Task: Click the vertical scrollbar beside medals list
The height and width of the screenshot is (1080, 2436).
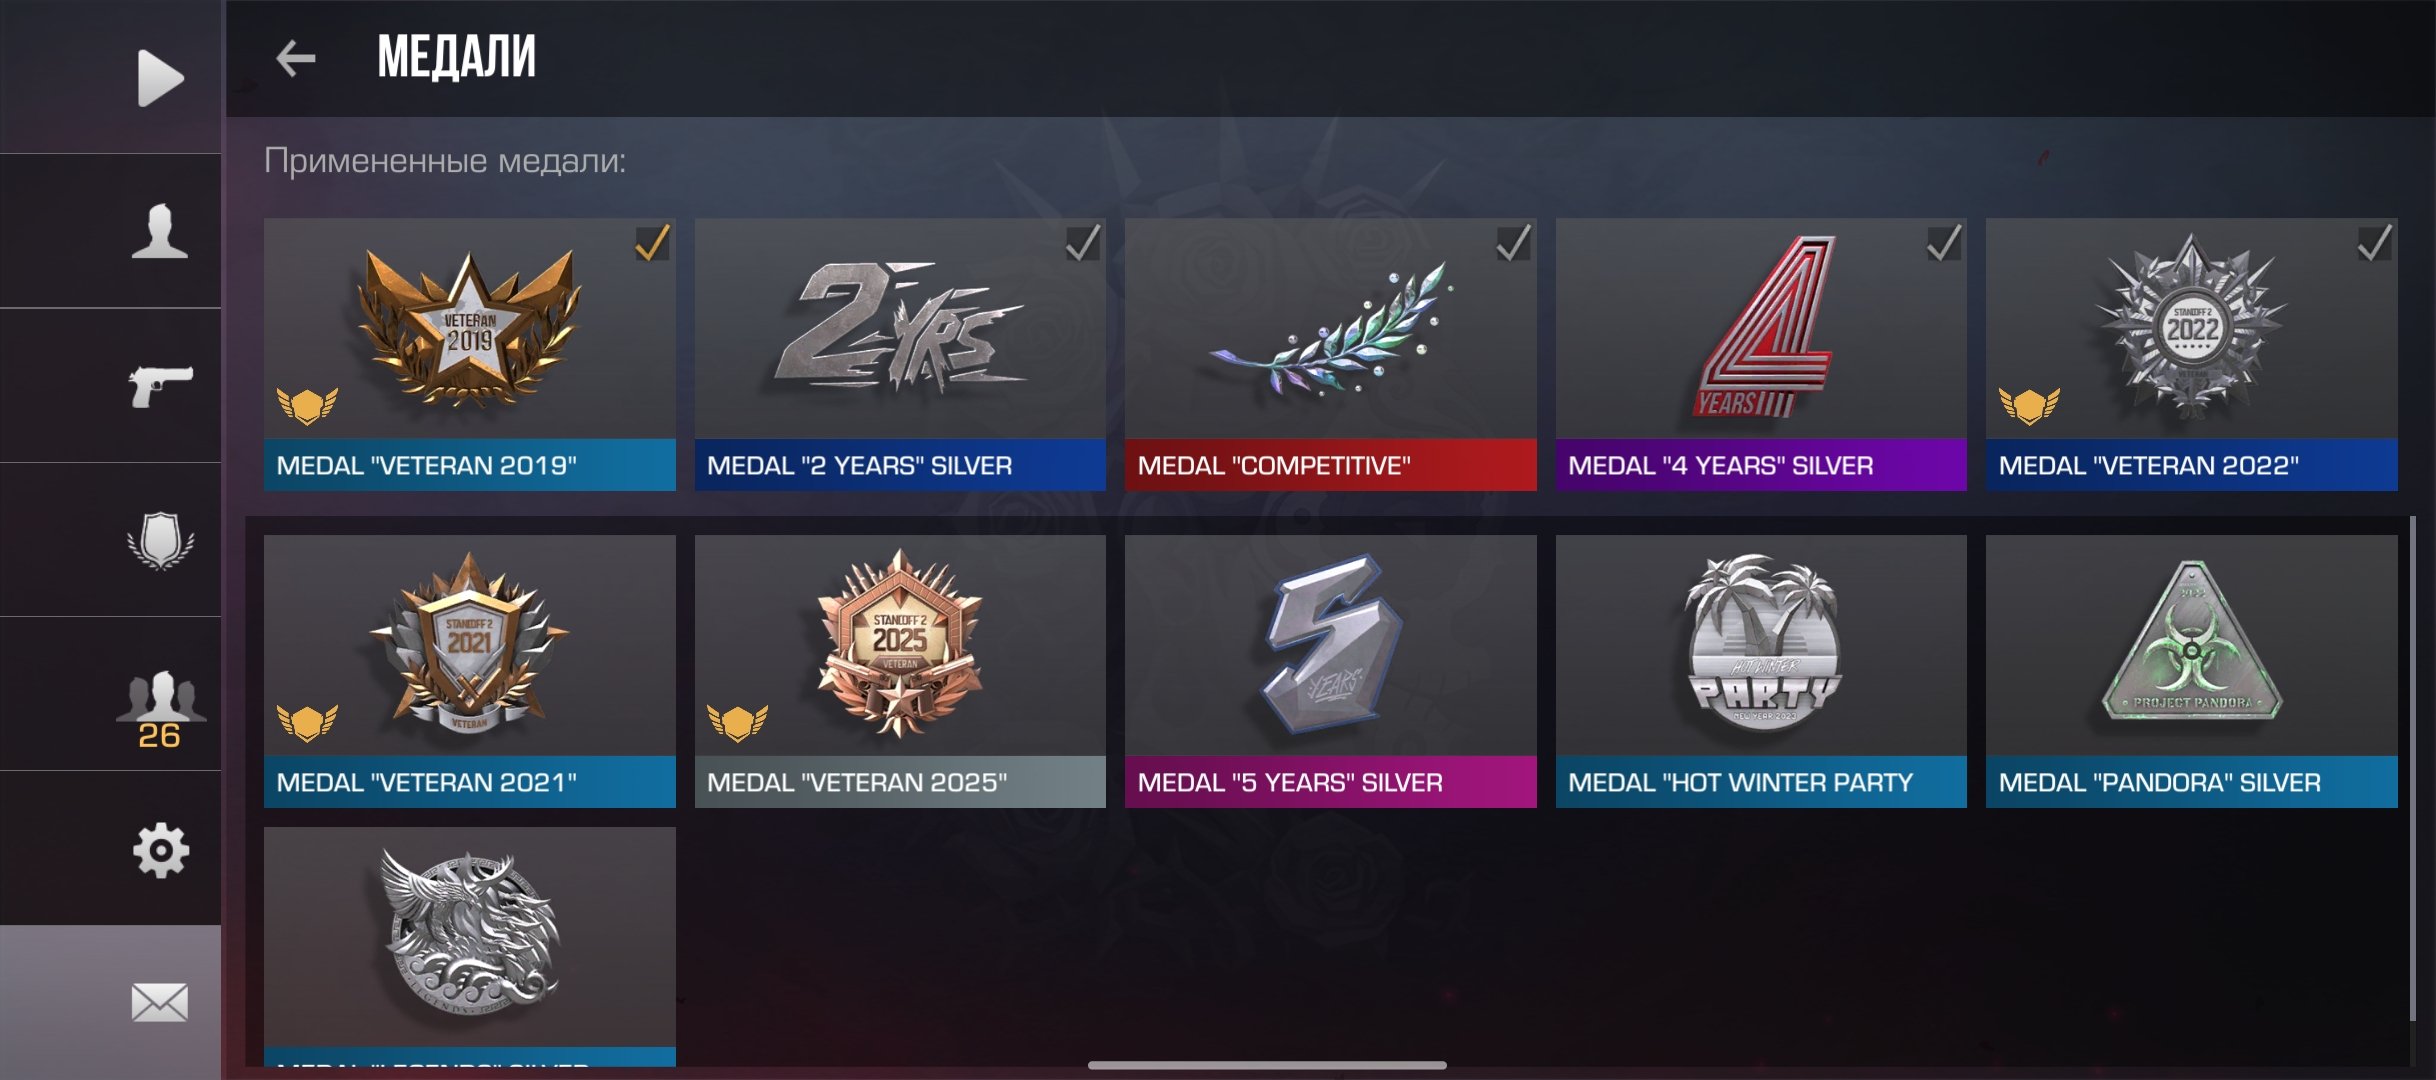Action: [x=2413, y=770]
